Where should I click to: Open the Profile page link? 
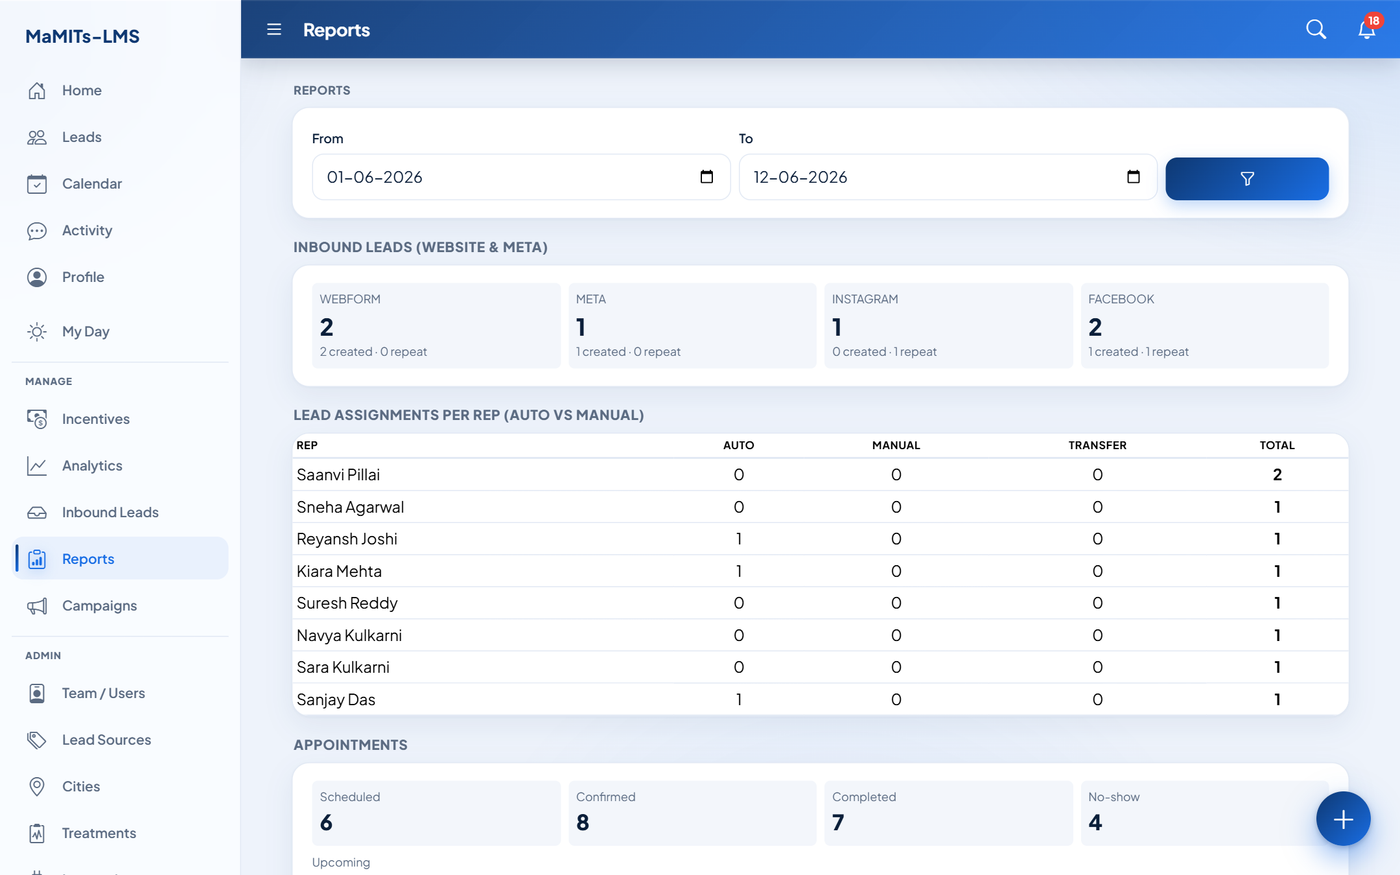pyautogui.click(x=120, y=277)
